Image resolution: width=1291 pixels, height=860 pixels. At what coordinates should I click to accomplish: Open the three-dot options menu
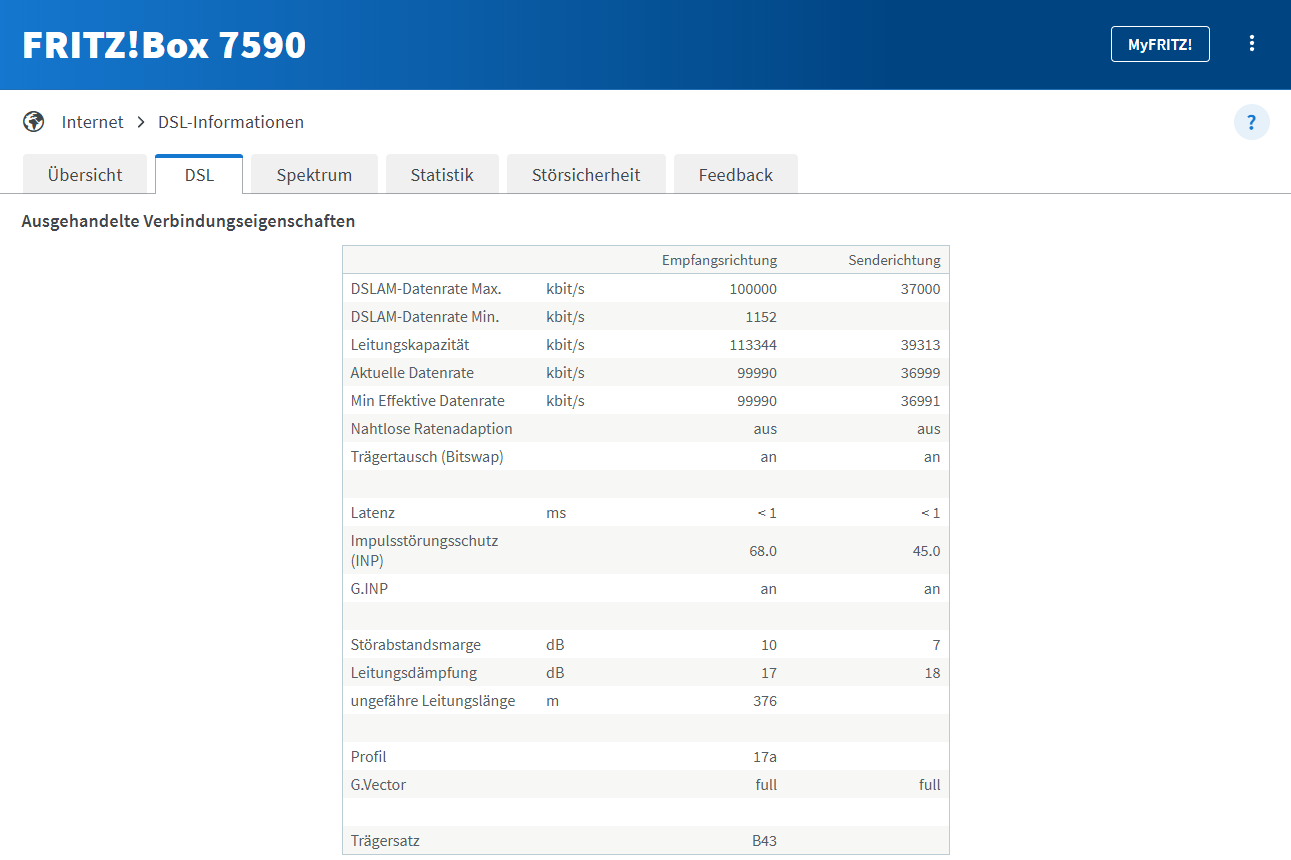point(1251,44)
